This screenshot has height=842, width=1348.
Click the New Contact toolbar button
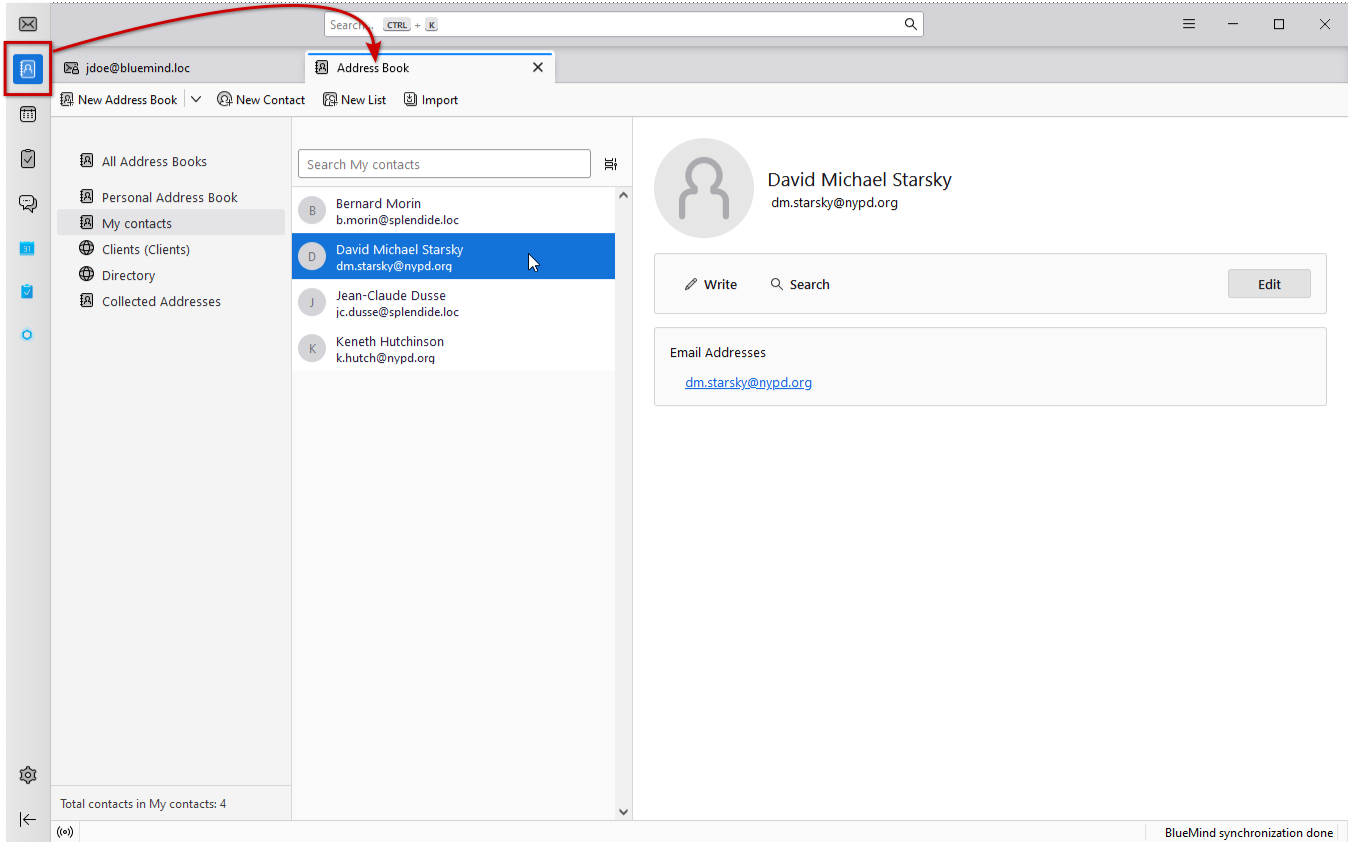(261, 99)
